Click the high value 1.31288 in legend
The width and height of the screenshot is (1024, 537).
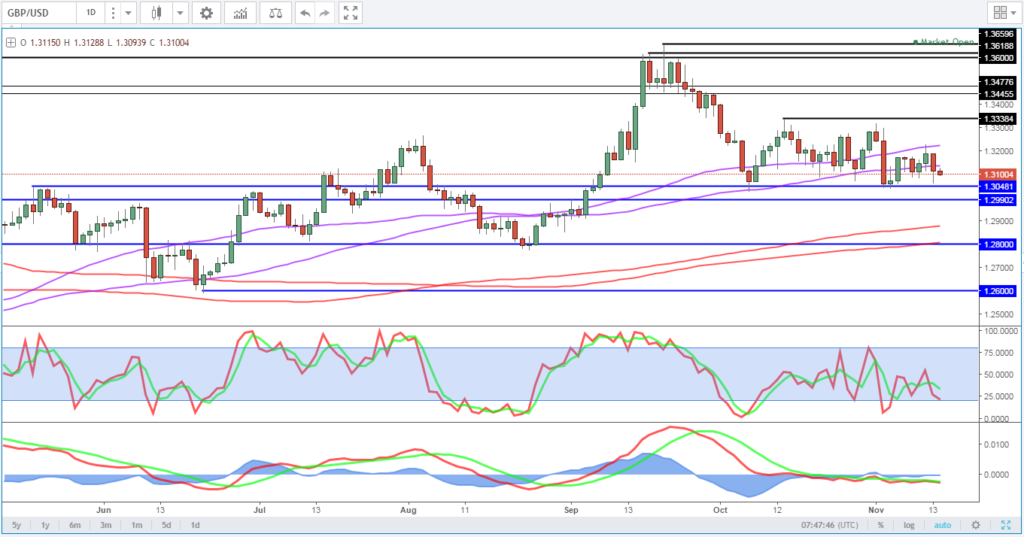pos(89,42)
